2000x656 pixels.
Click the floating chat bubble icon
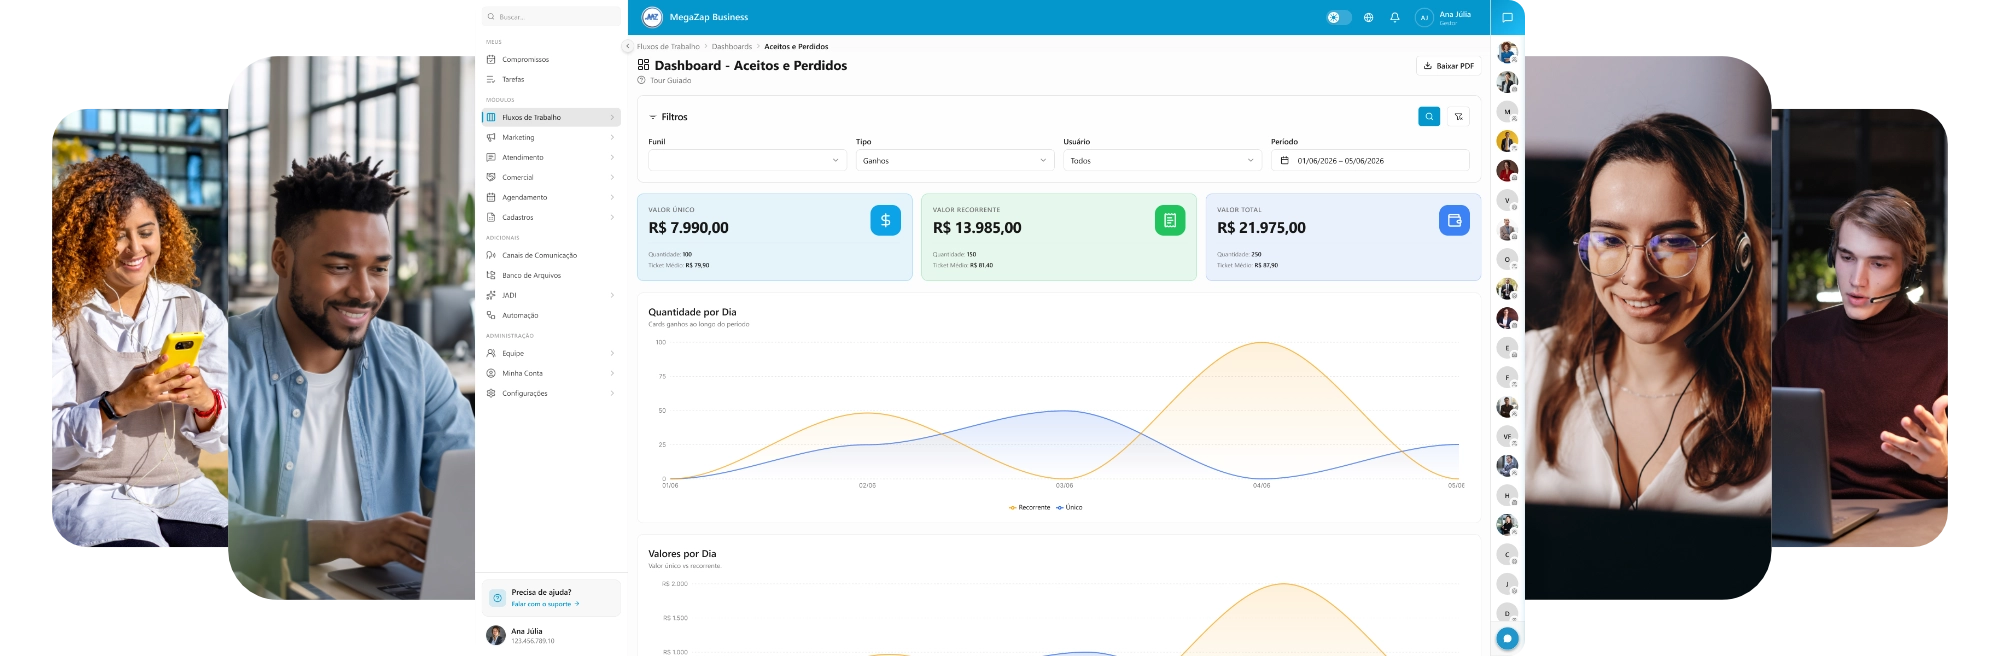coord(1507,637)
